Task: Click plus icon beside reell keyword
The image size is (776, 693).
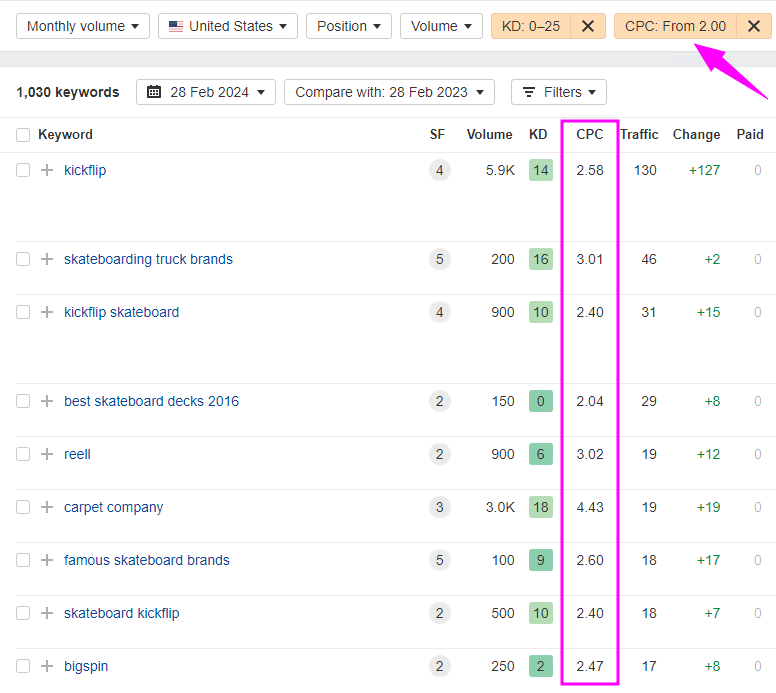Action: 46,454
